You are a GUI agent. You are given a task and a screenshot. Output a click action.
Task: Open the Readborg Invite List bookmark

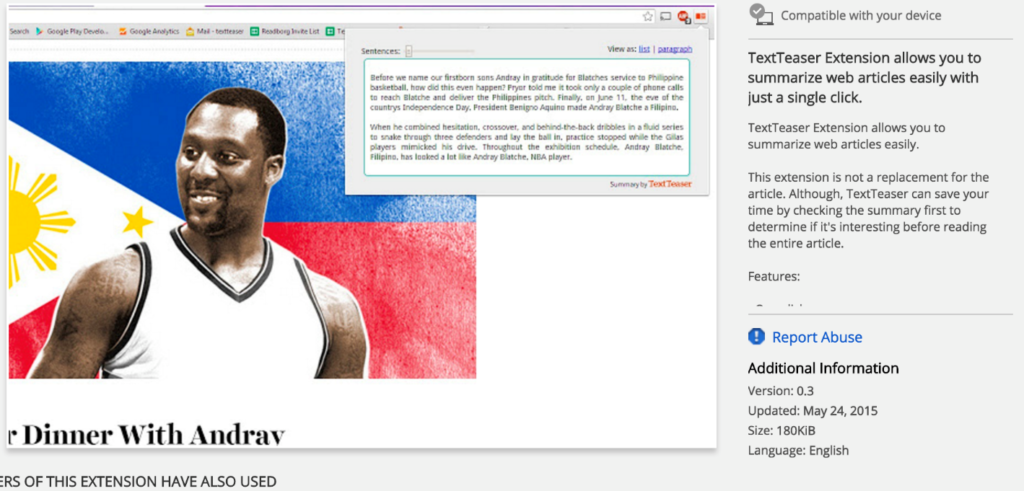pos(285,32)
